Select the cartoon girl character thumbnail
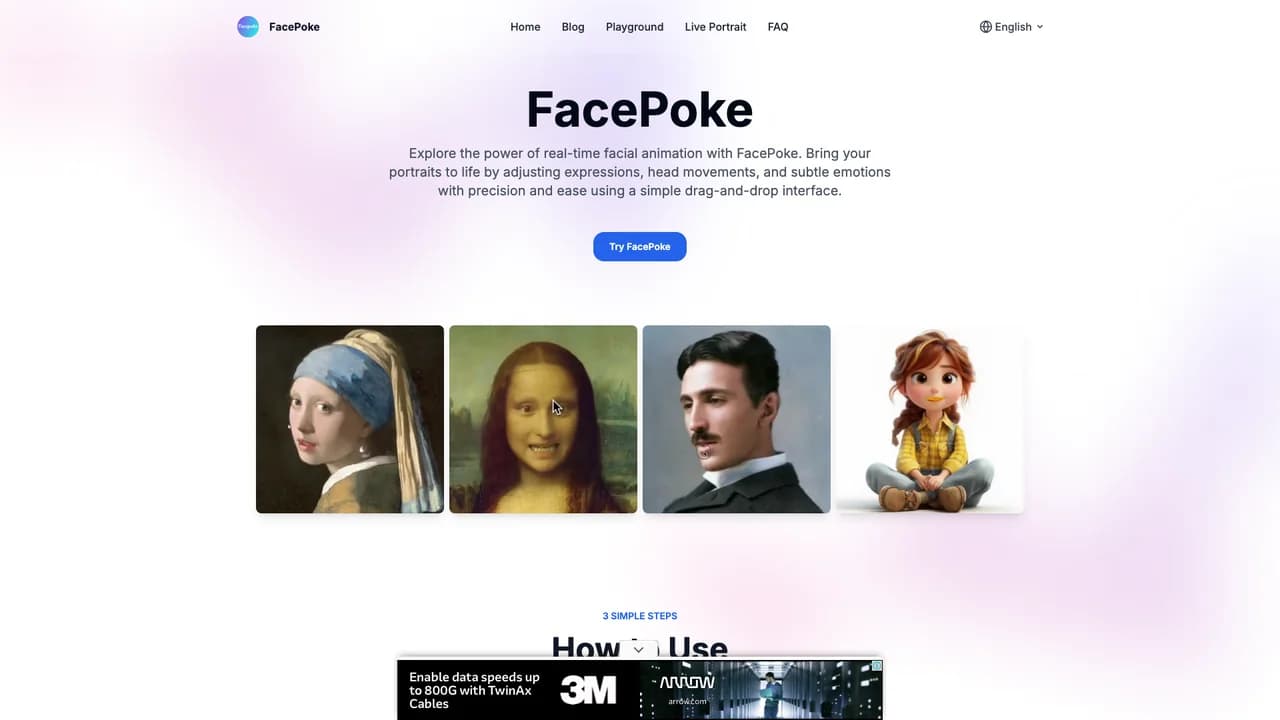 [929, 419]
